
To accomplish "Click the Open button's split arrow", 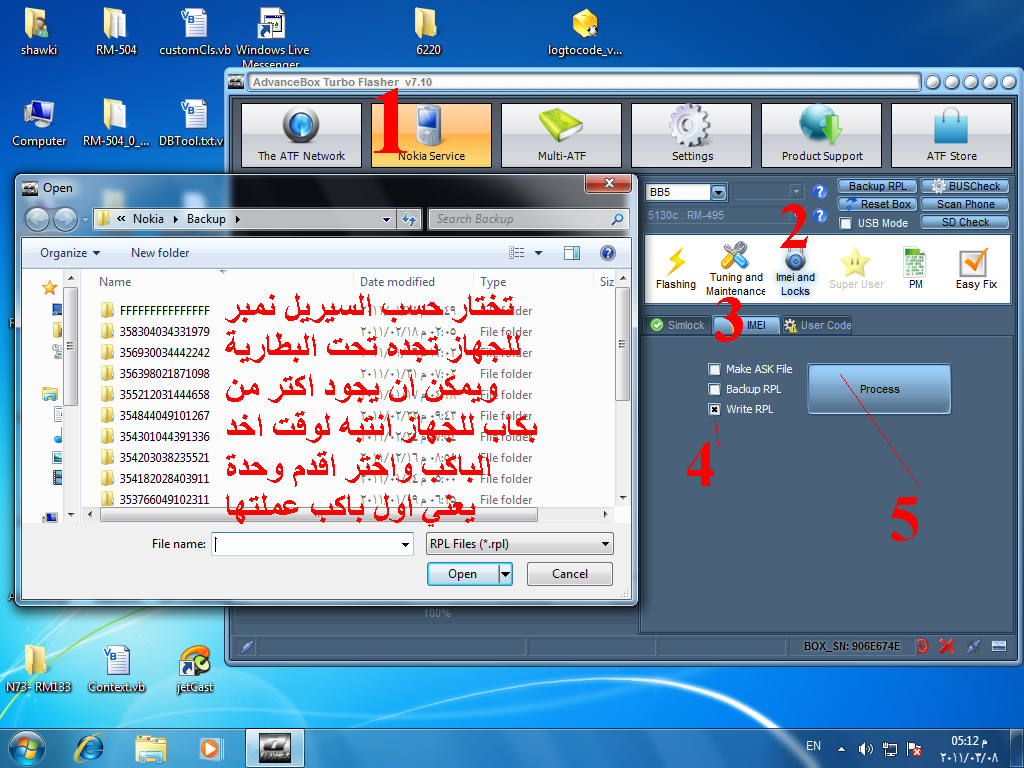I will (505, 574).
